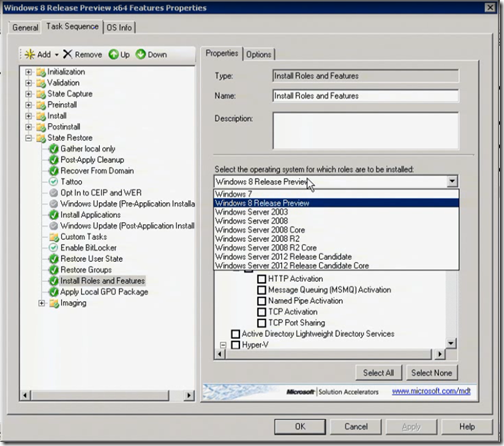Choose Windows 7 from the list

336,194
